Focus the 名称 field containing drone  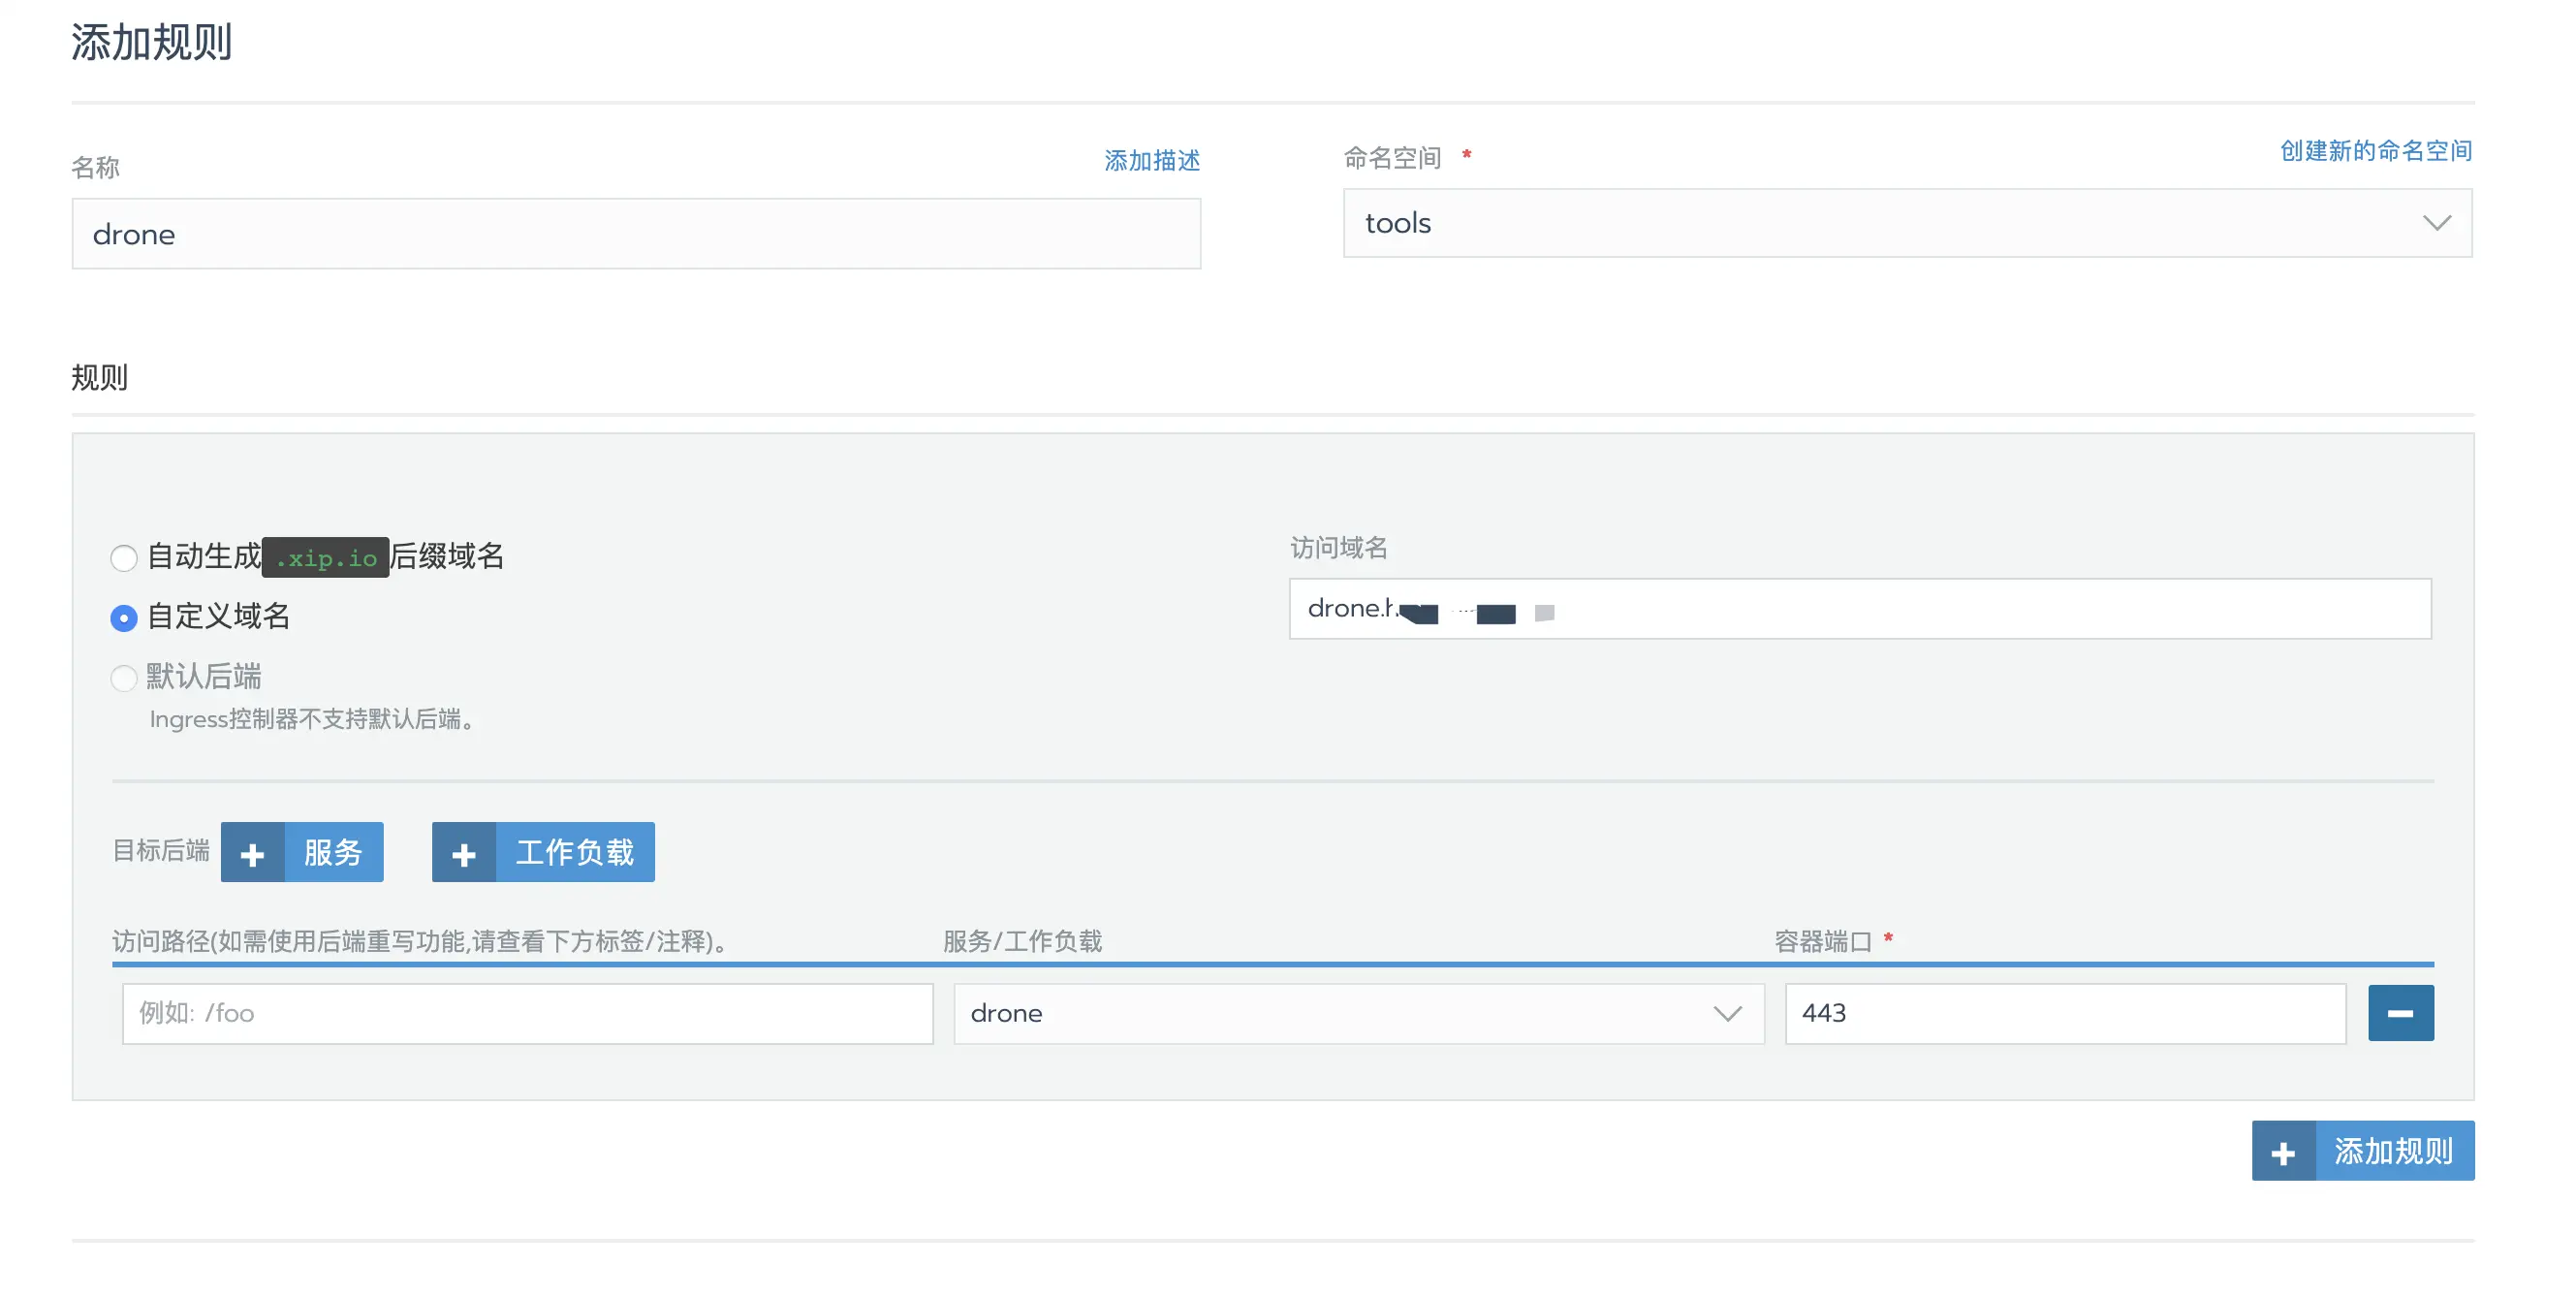(636, 234)
